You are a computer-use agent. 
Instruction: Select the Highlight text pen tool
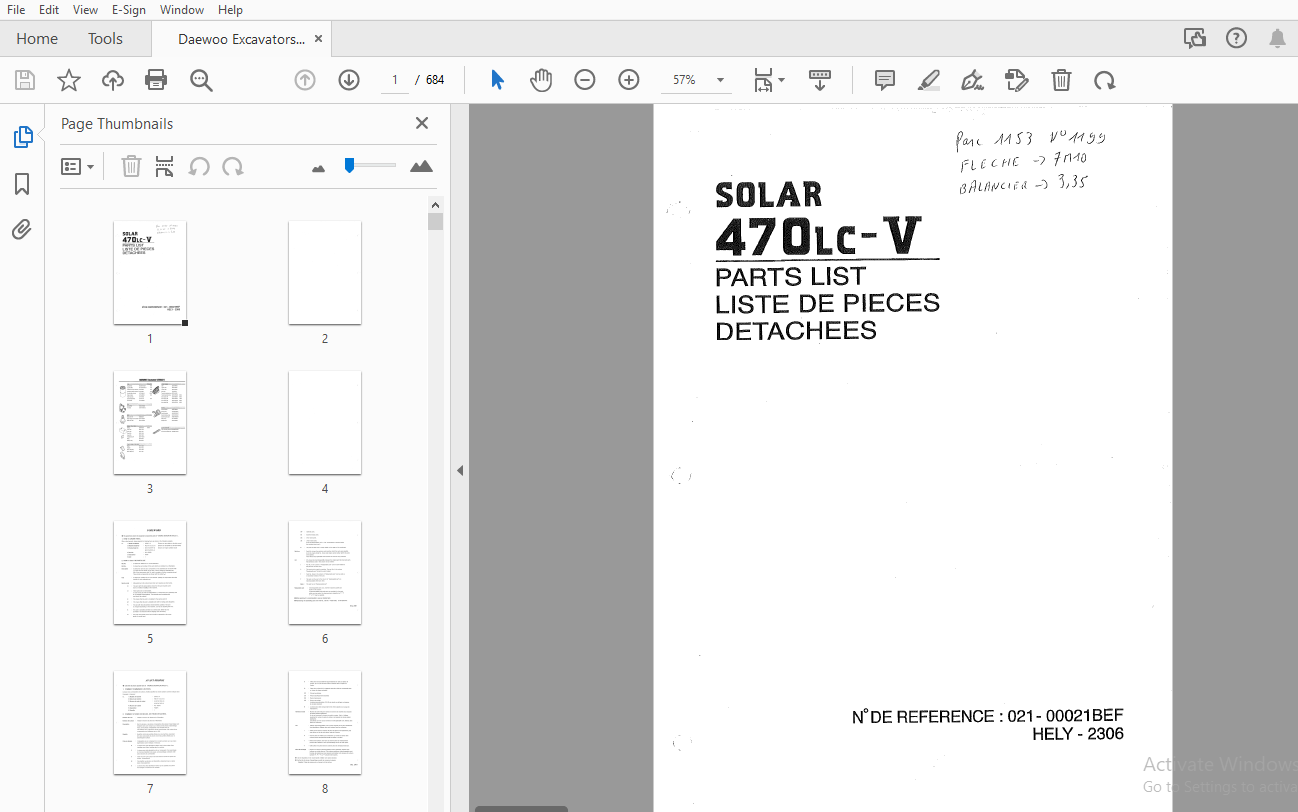(929, 80)
